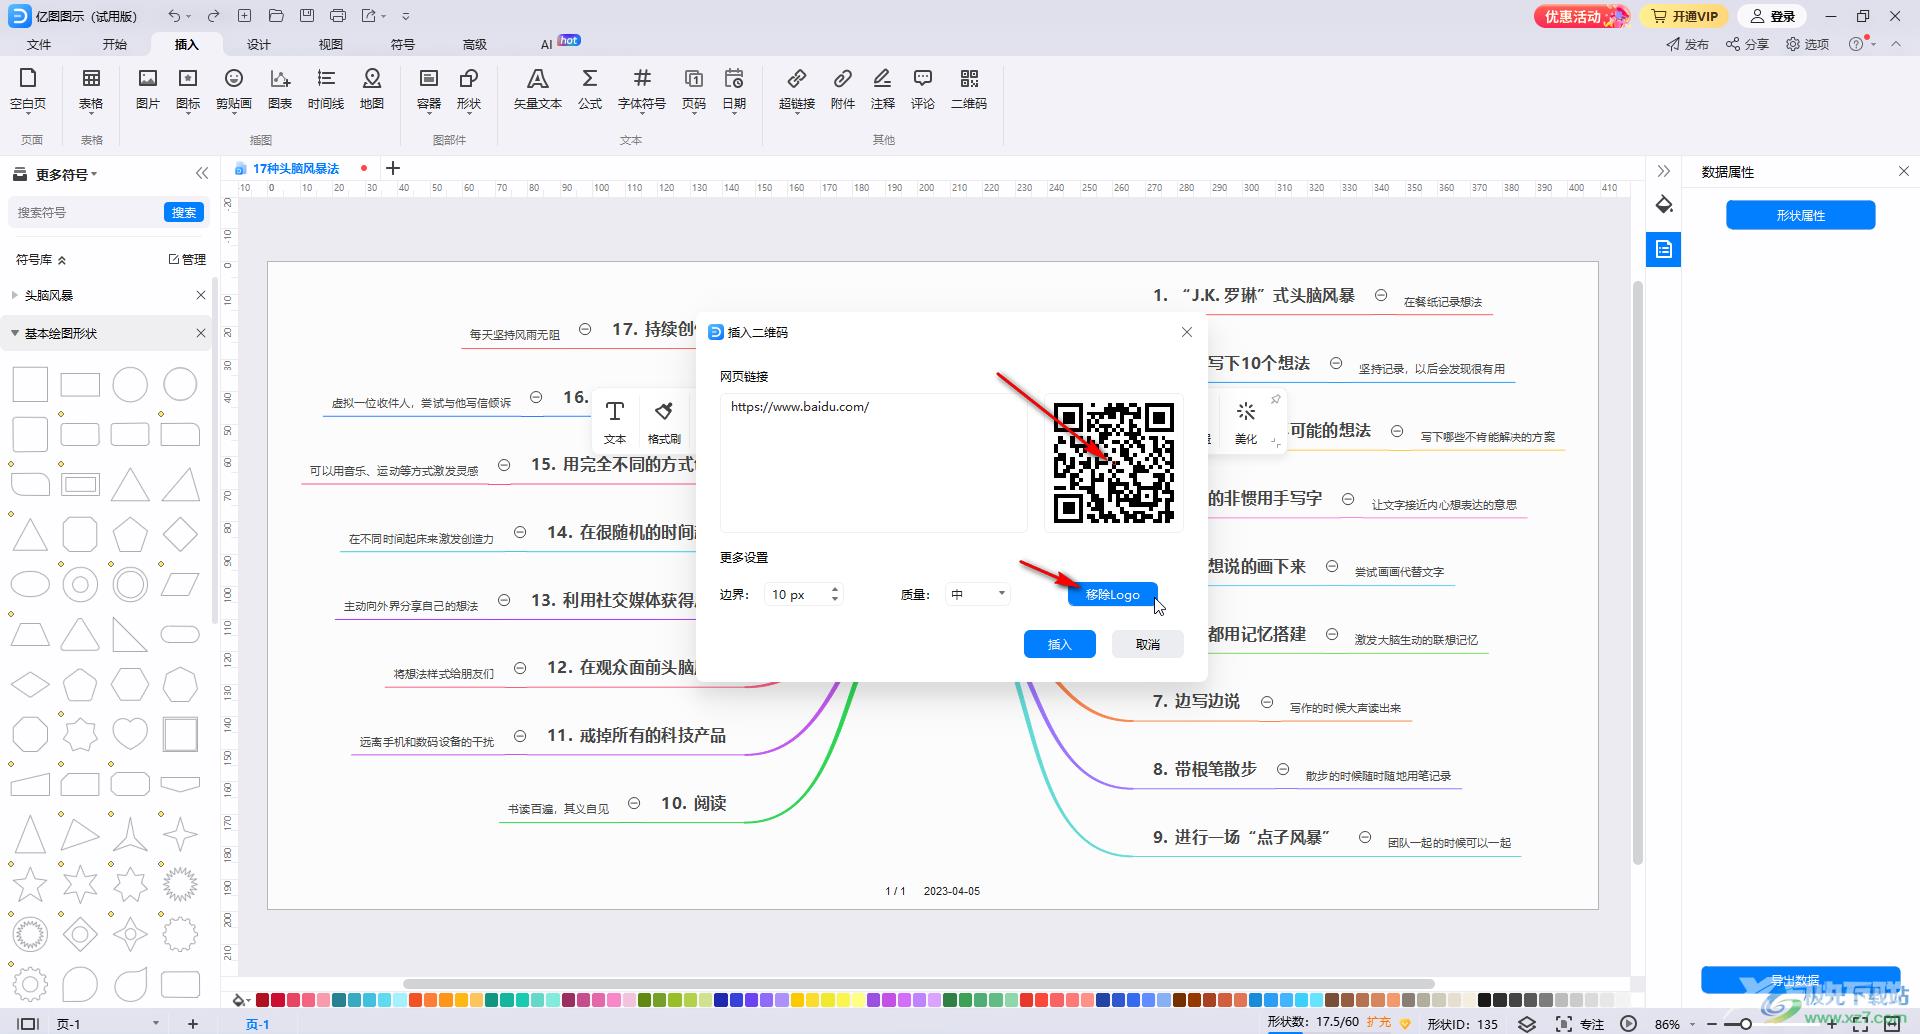Expand the 更多符号 dropdown
The width and height of the screenshot is (1920, 1034).
coord(66,174)
